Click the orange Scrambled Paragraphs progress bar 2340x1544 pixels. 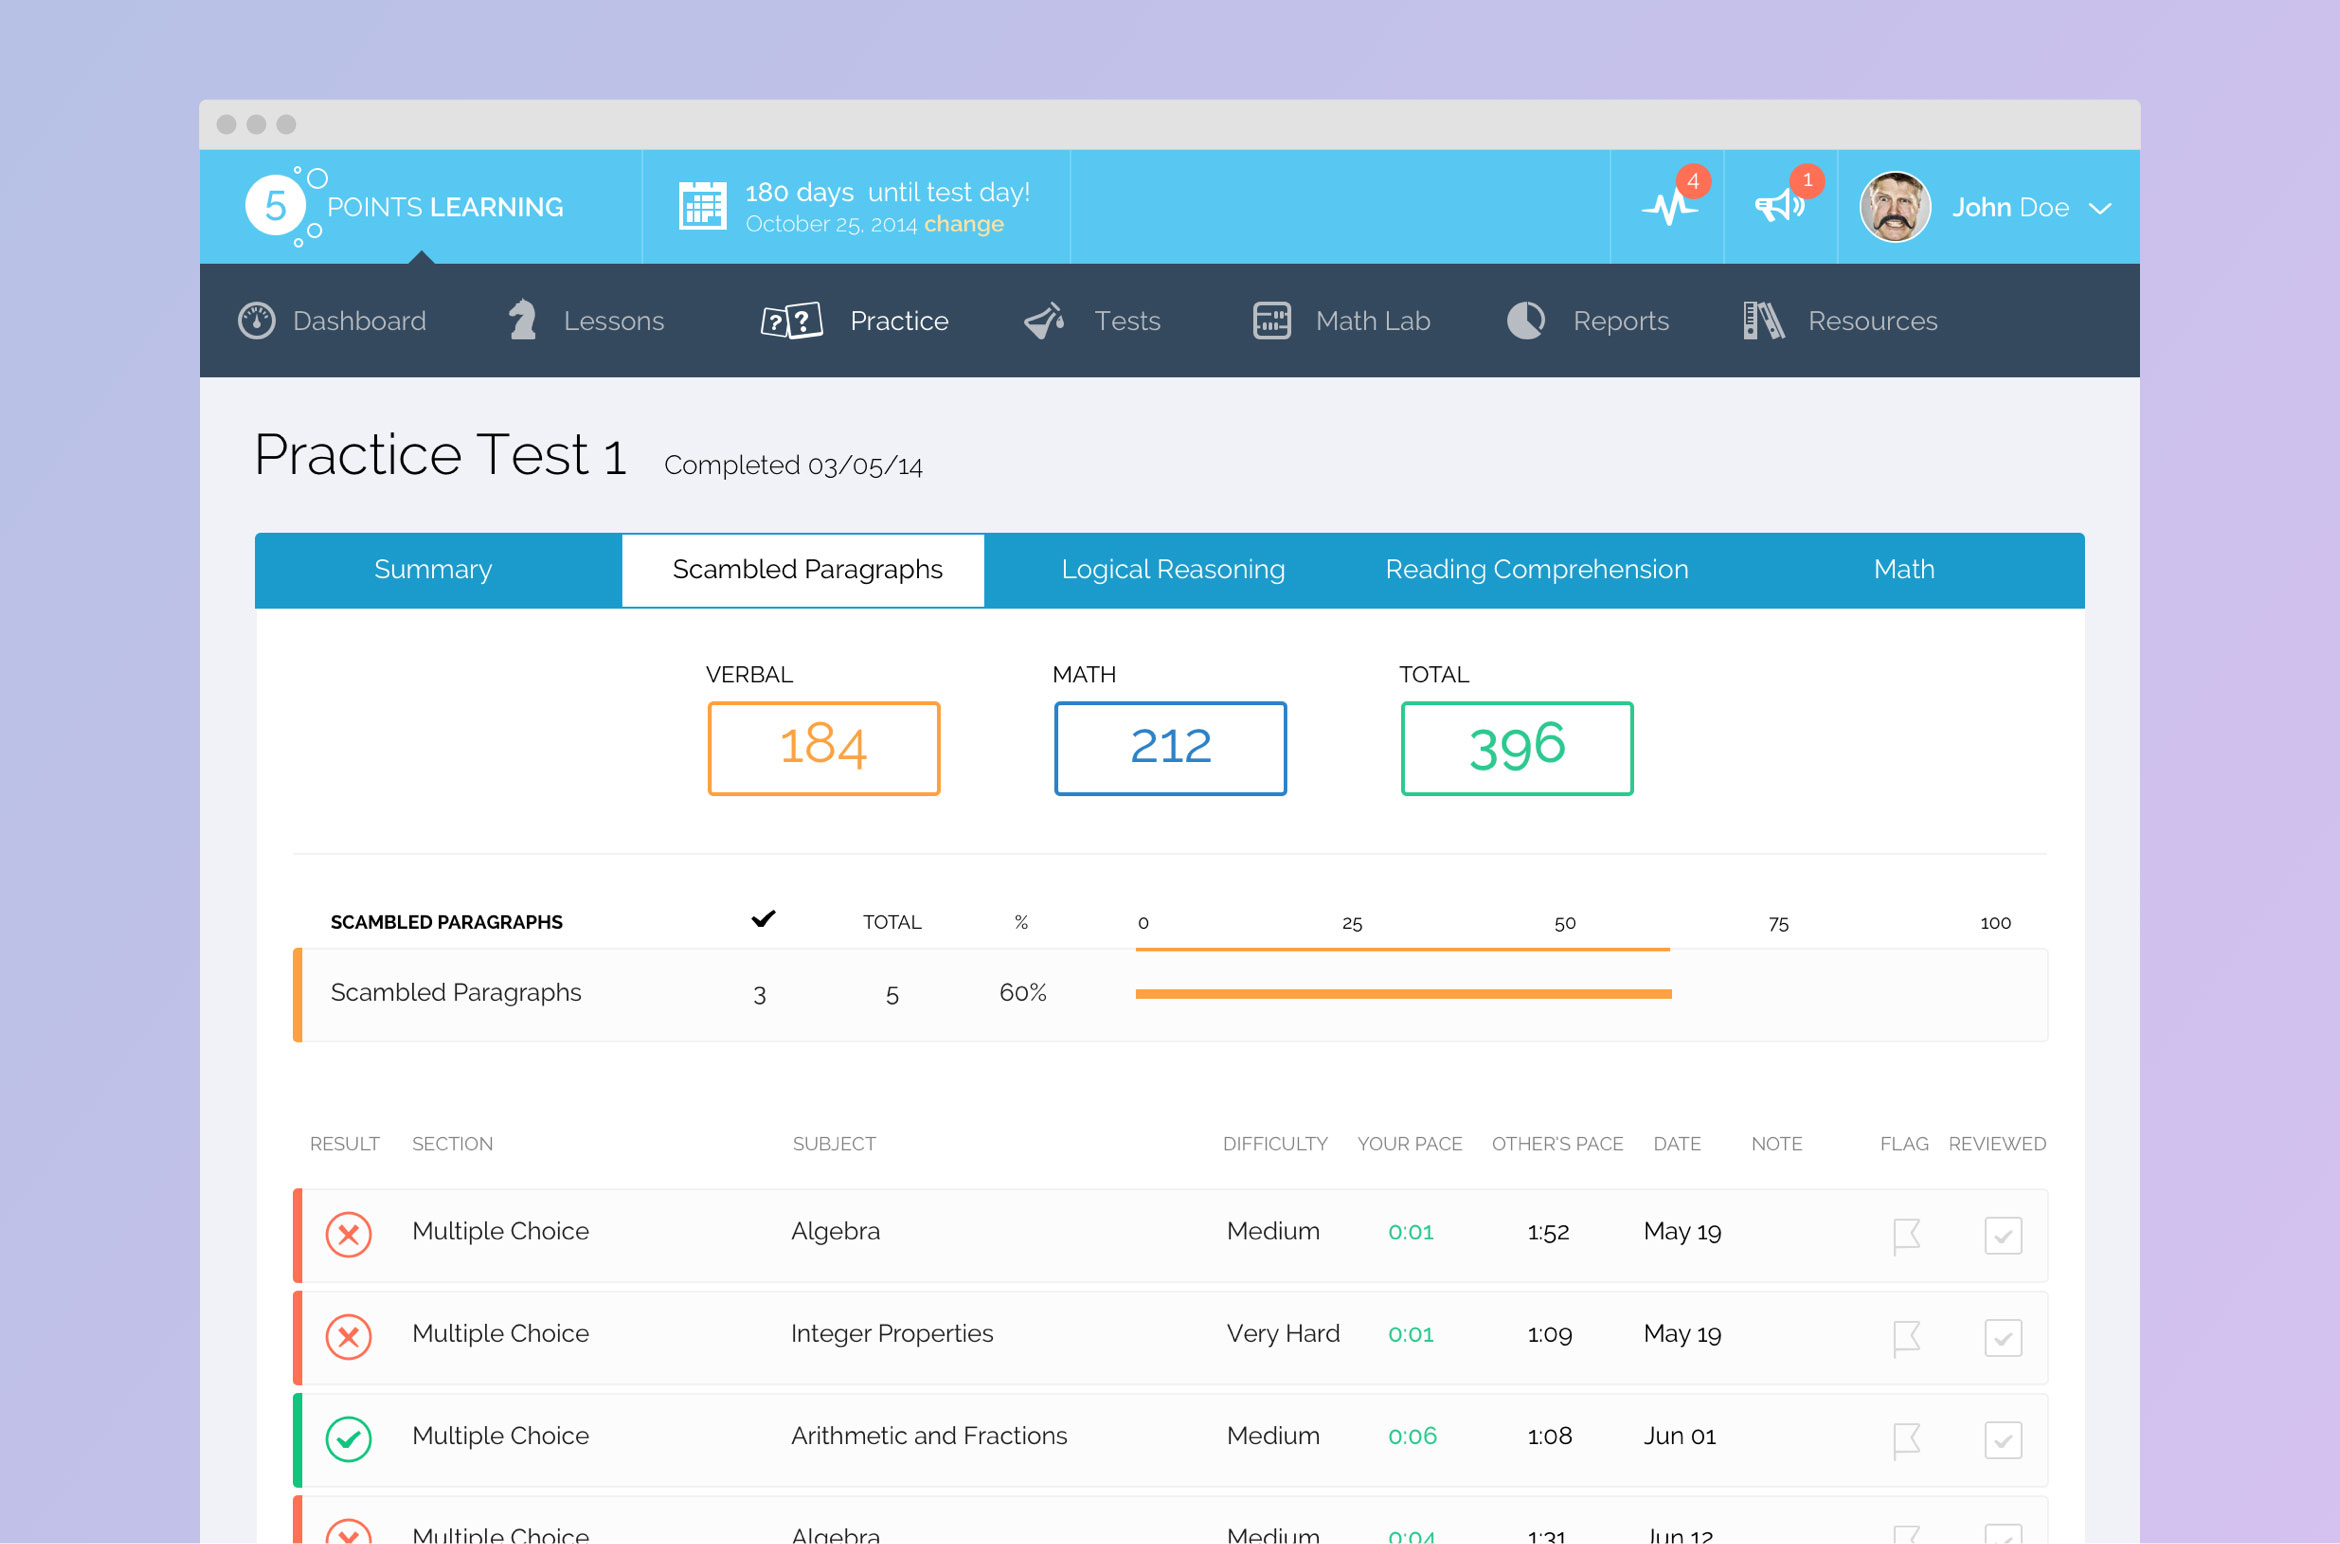pos(1402,994)
